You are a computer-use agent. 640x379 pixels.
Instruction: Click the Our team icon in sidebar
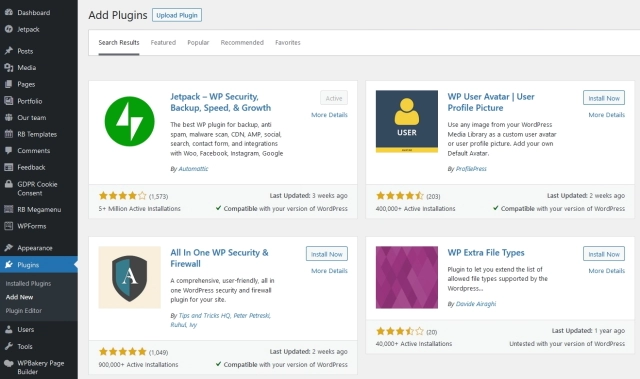tap(9, 117)
